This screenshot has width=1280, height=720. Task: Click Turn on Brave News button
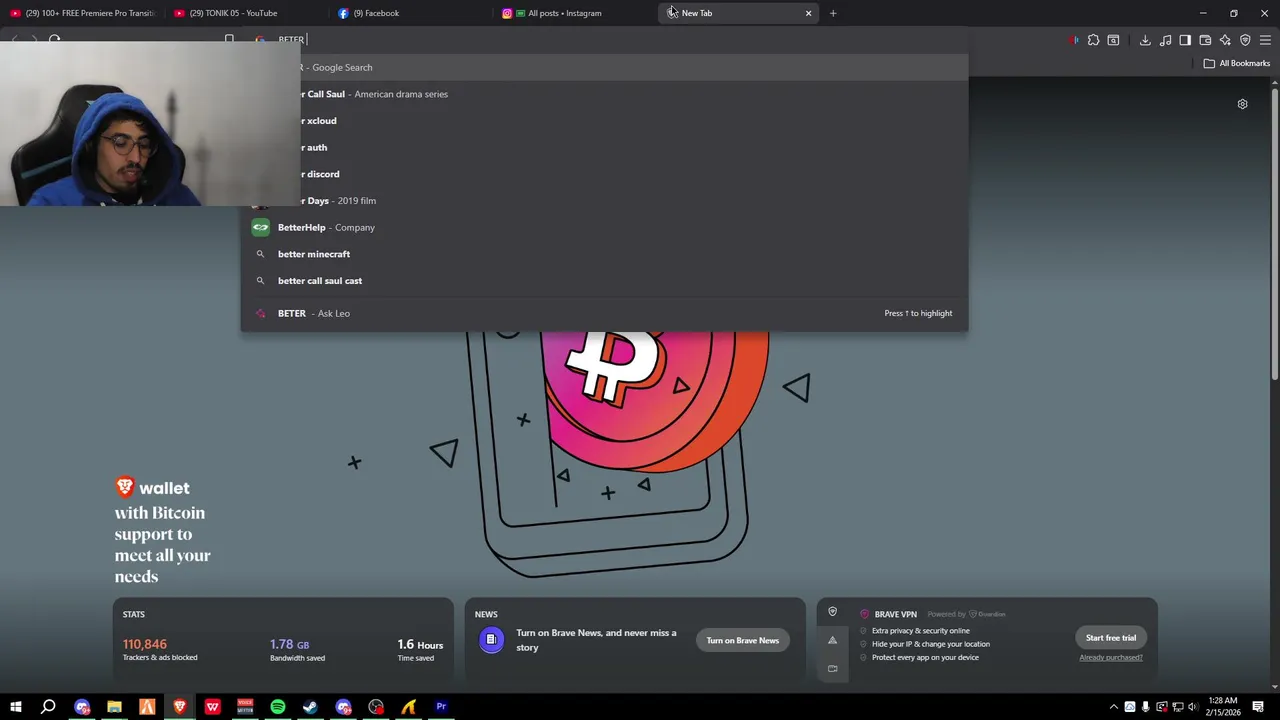742,640
